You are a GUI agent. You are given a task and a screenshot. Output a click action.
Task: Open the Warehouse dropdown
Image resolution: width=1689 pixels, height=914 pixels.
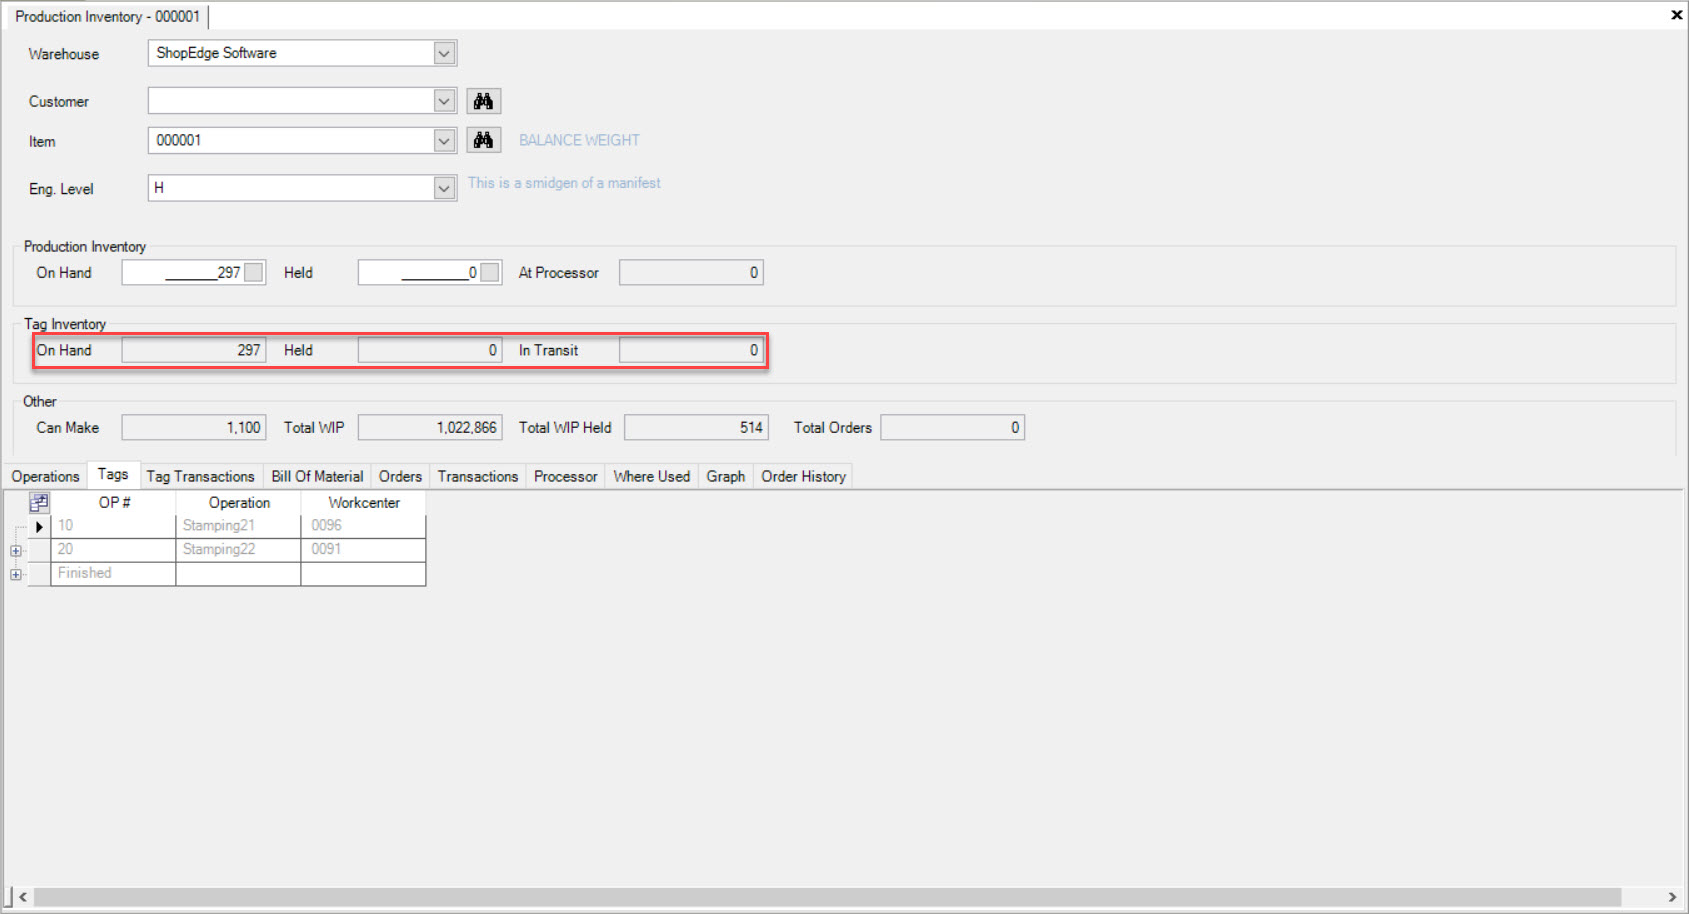point(444,53)
